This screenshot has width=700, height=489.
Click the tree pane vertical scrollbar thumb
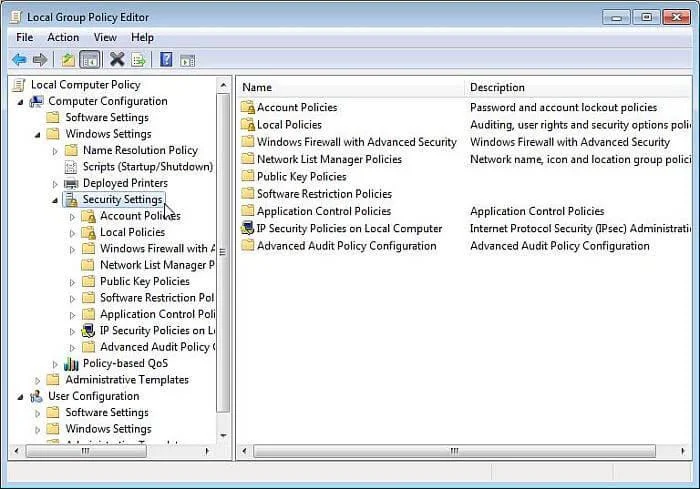(223, 253)
